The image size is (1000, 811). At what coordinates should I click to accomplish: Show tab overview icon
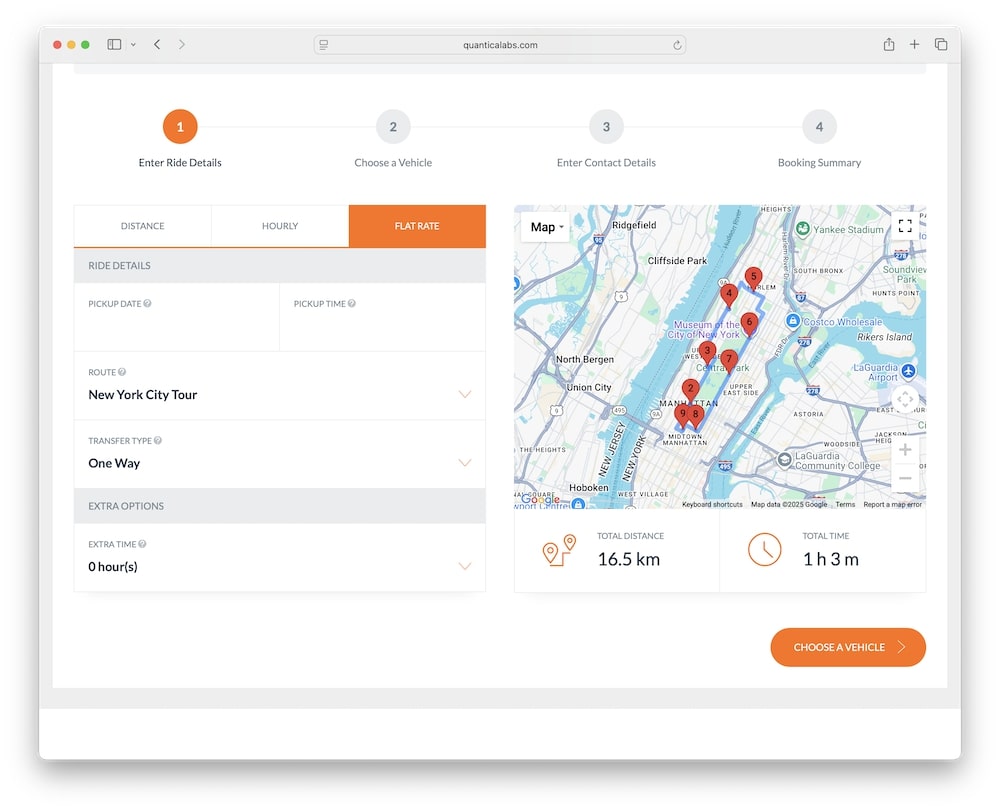click(941, 44)
